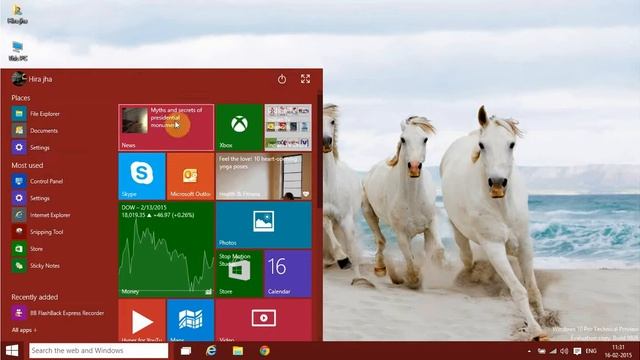Viewport: 640px width, 360px height.
Task: Open the Maps tile
Action: click(191, 320)
